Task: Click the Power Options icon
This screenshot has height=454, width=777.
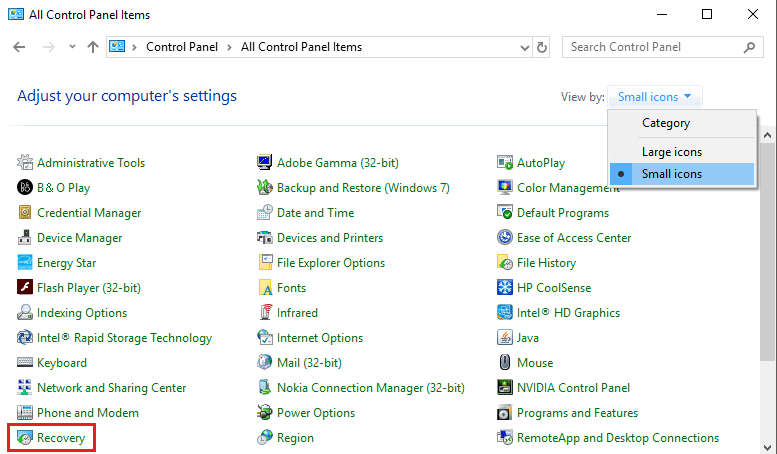Action: [265, 413]
